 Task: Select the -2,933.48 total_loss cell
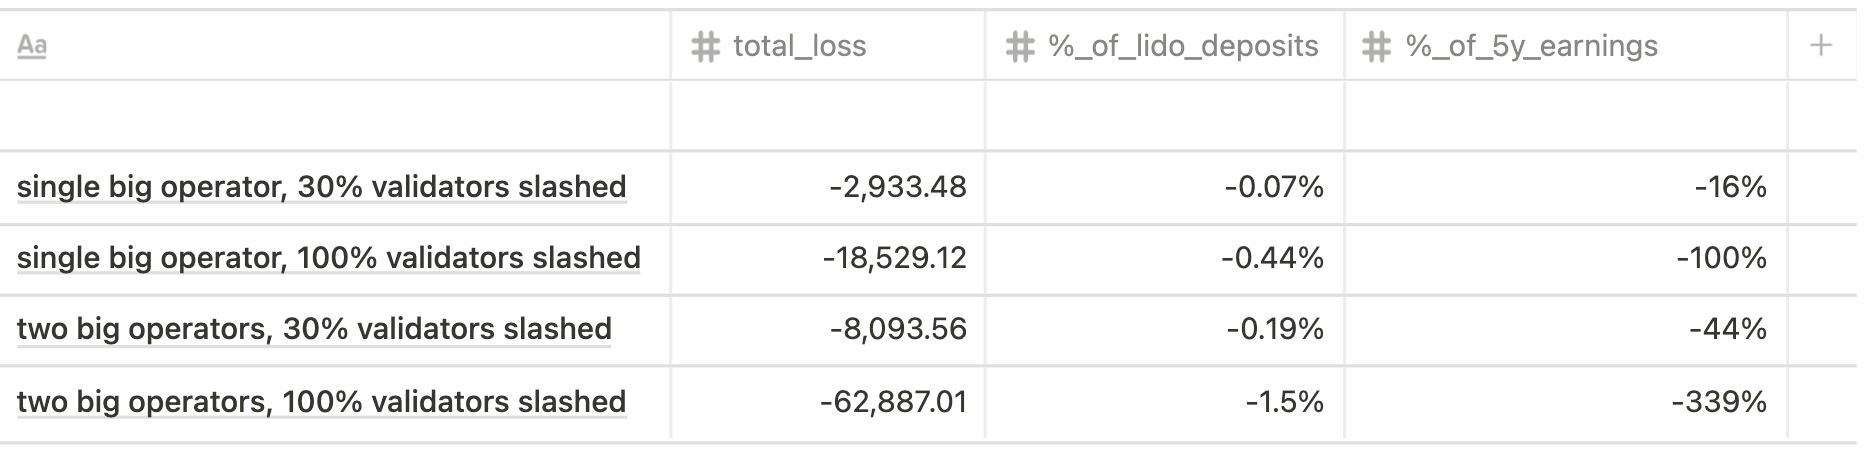click(828, 187)
